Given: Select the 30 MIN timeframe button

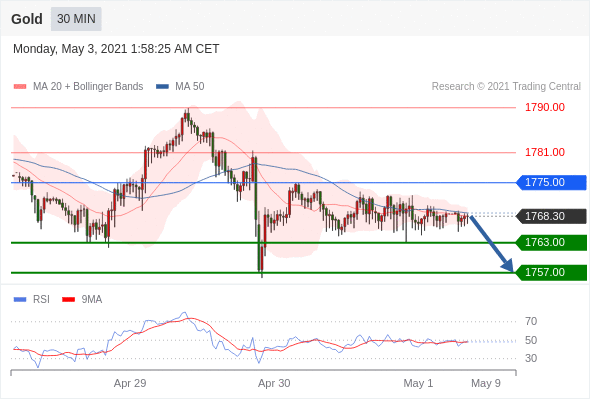Looking at the screenshot, I should (76, 19).
